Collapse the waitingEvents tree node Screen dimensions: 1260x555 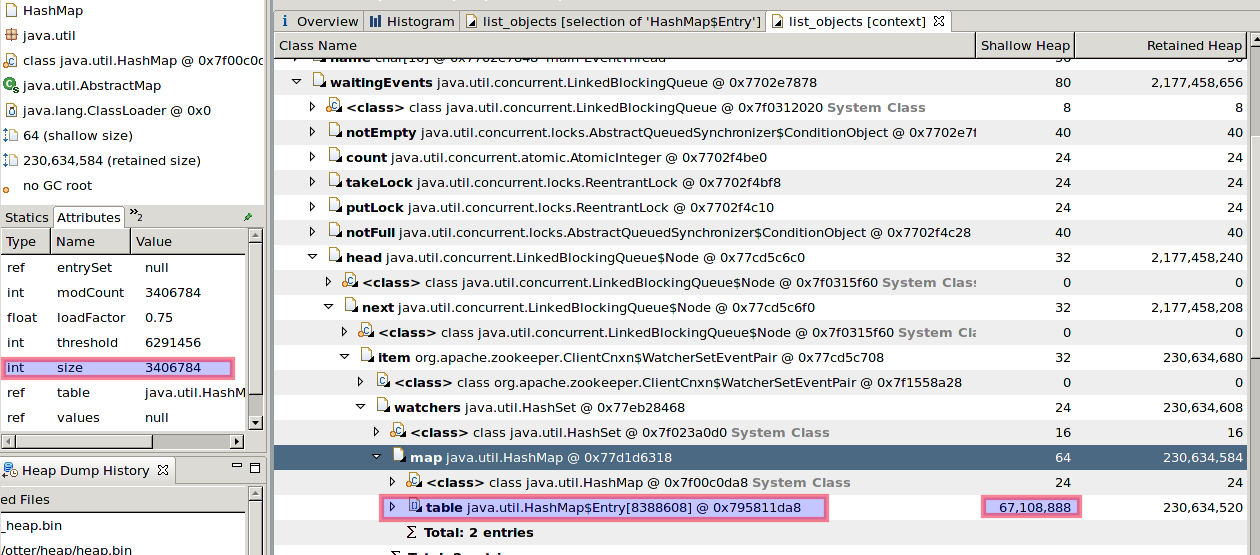point(296,82)
